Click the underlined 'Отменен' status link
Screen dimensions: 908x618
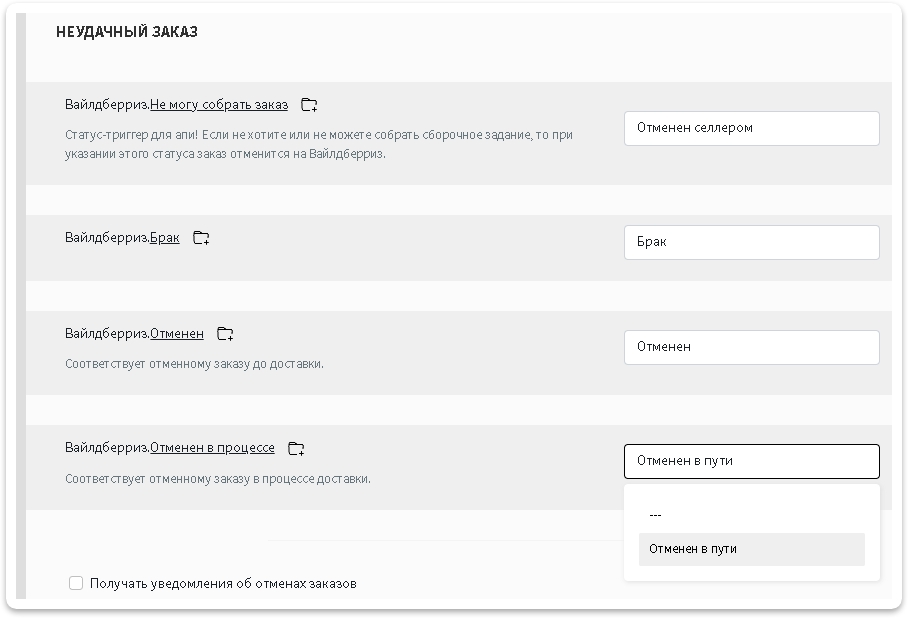pyautogui.click(x=177, y=334)
